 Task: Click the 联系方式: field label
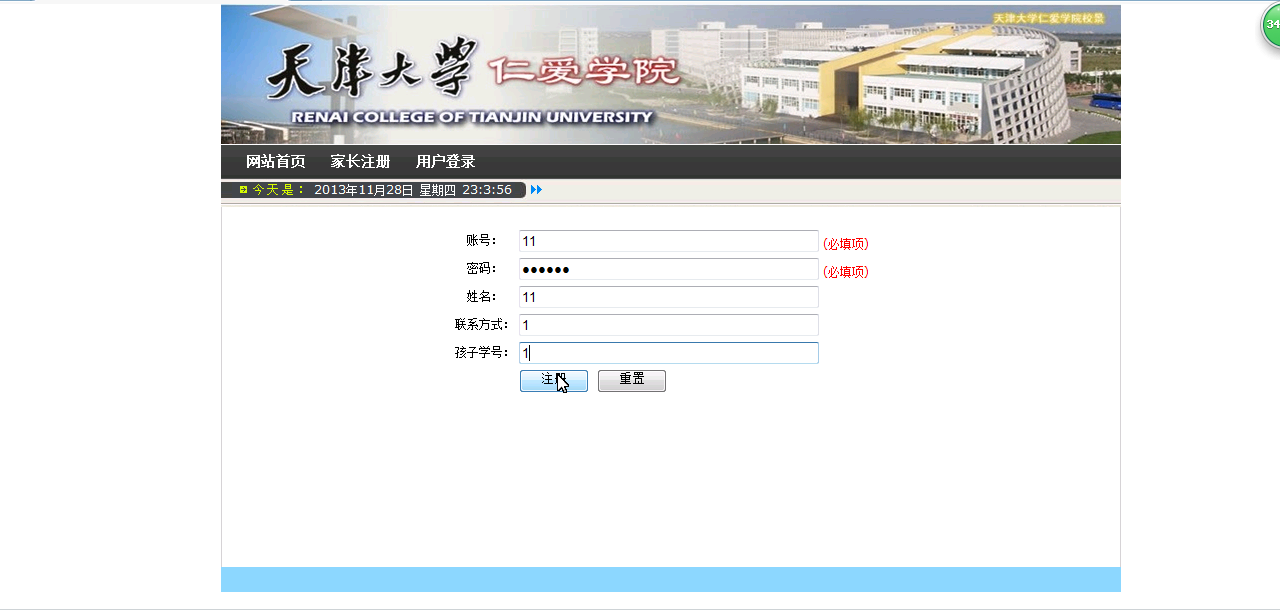coord(482,324)
